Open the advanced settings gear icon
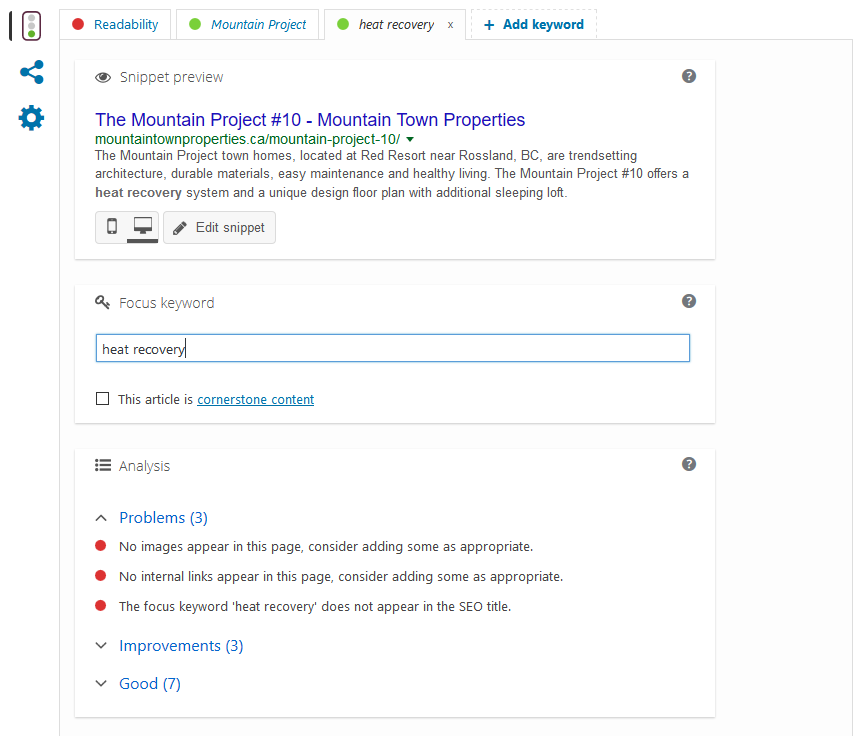The height and width of the screenshot is (736, 863). tap(31, 118)
